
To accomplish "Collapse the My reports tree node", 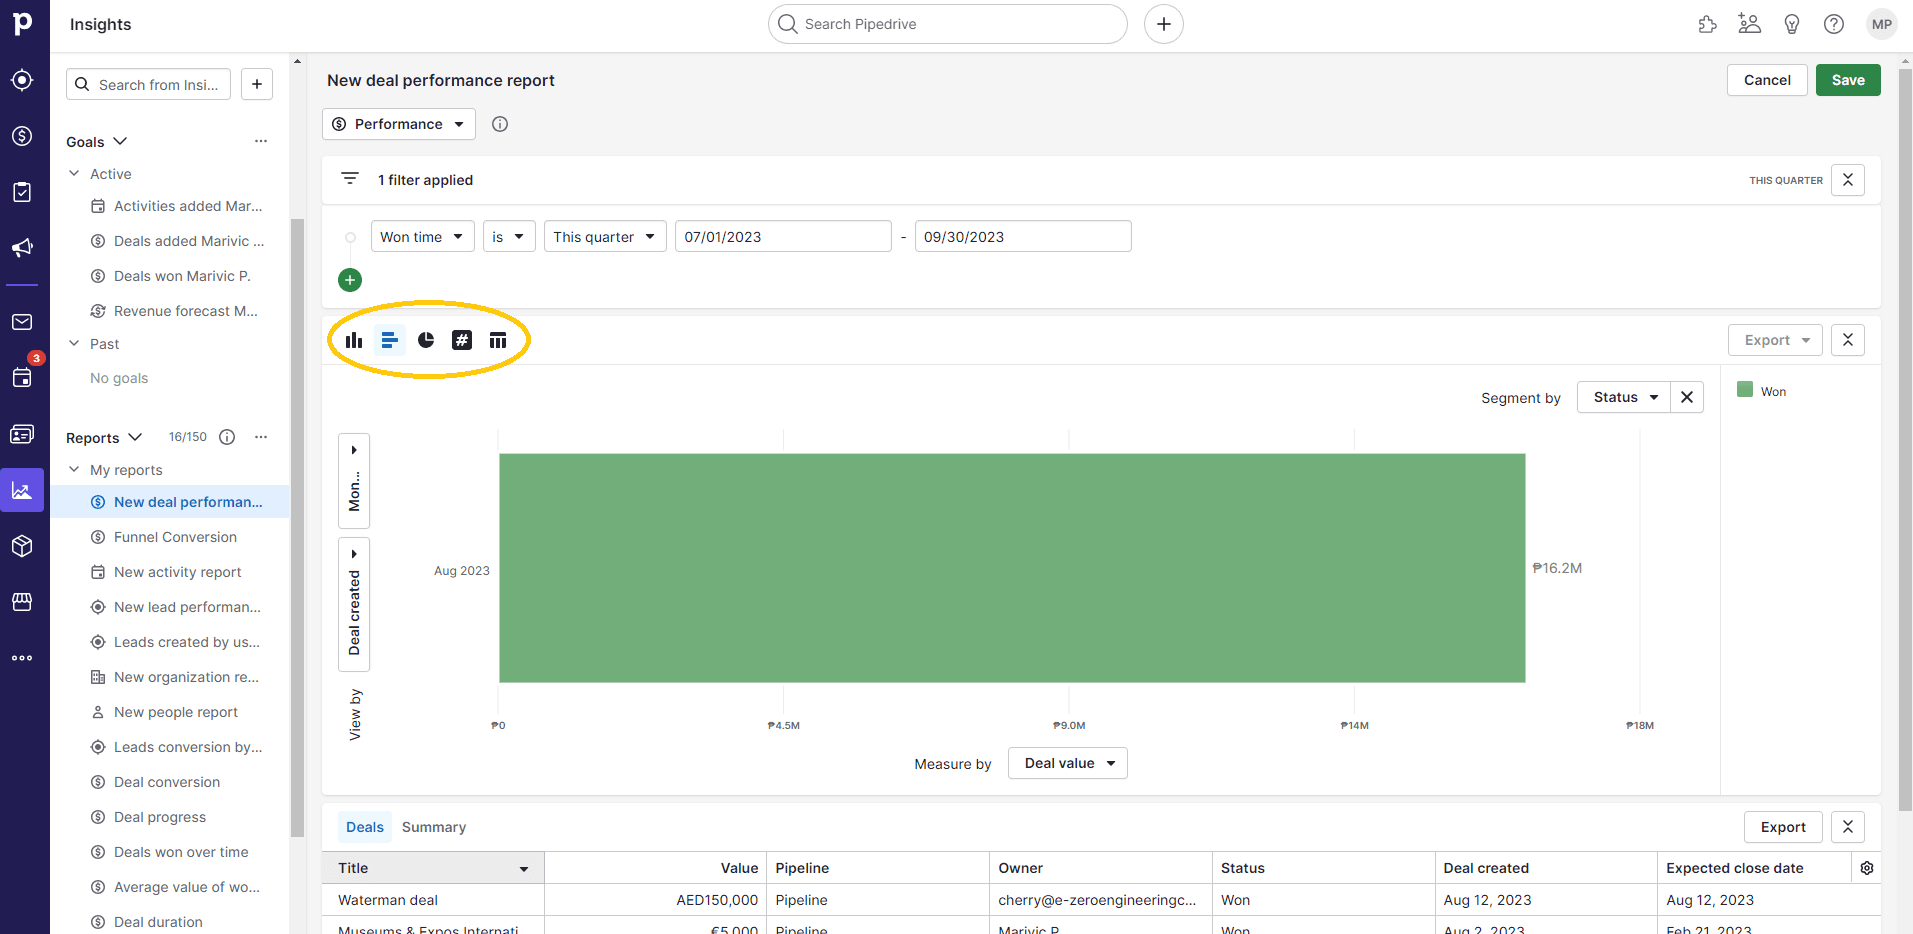I will tap(74, 469).
